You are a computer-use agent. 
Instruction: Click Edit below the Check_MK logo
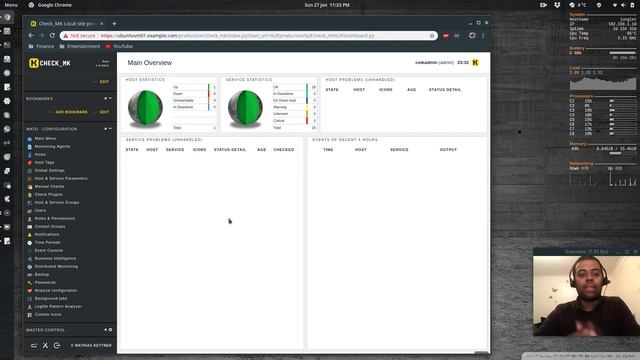pyautogui.click(x=104, y=82)
